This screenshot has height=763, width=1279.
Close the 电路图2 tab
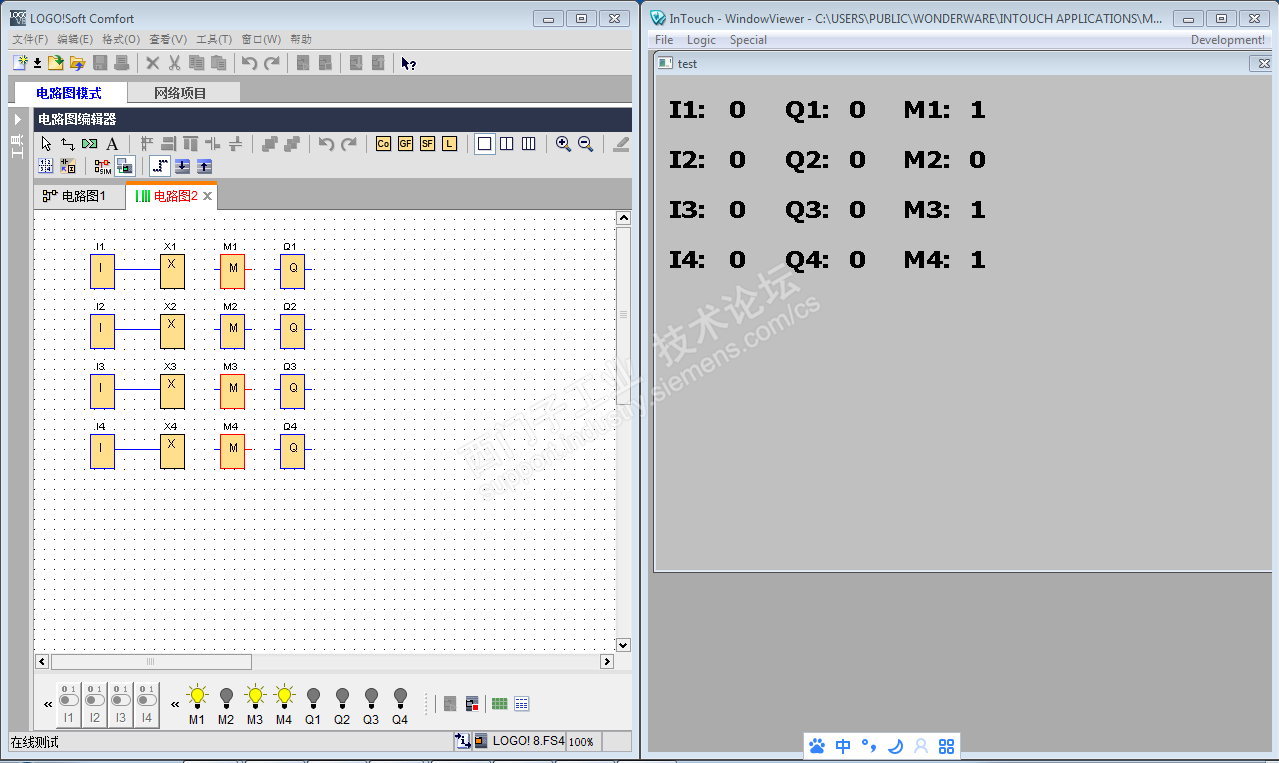[207, 196]
